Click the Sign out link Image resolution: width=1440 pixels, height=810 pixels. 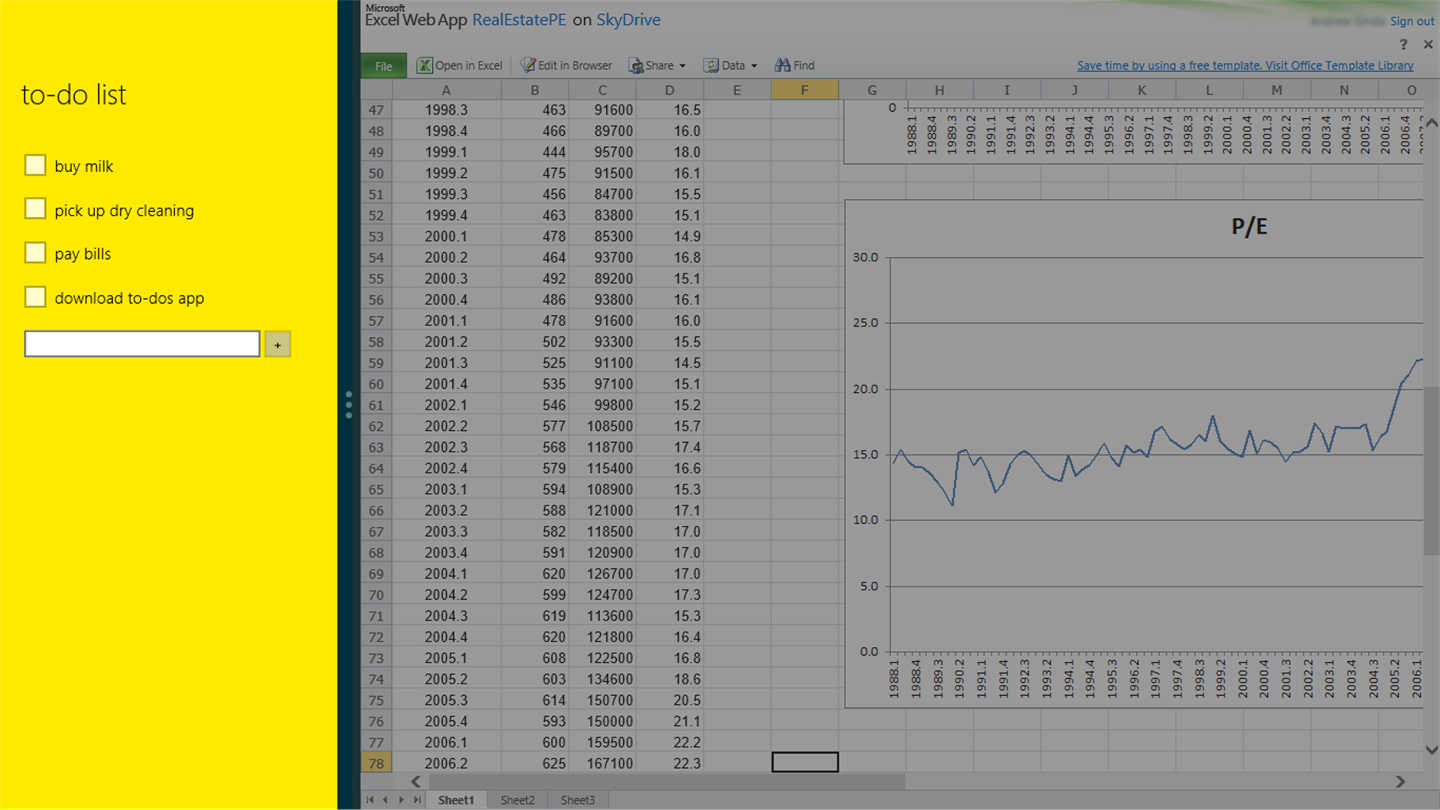click(1412, 21)
